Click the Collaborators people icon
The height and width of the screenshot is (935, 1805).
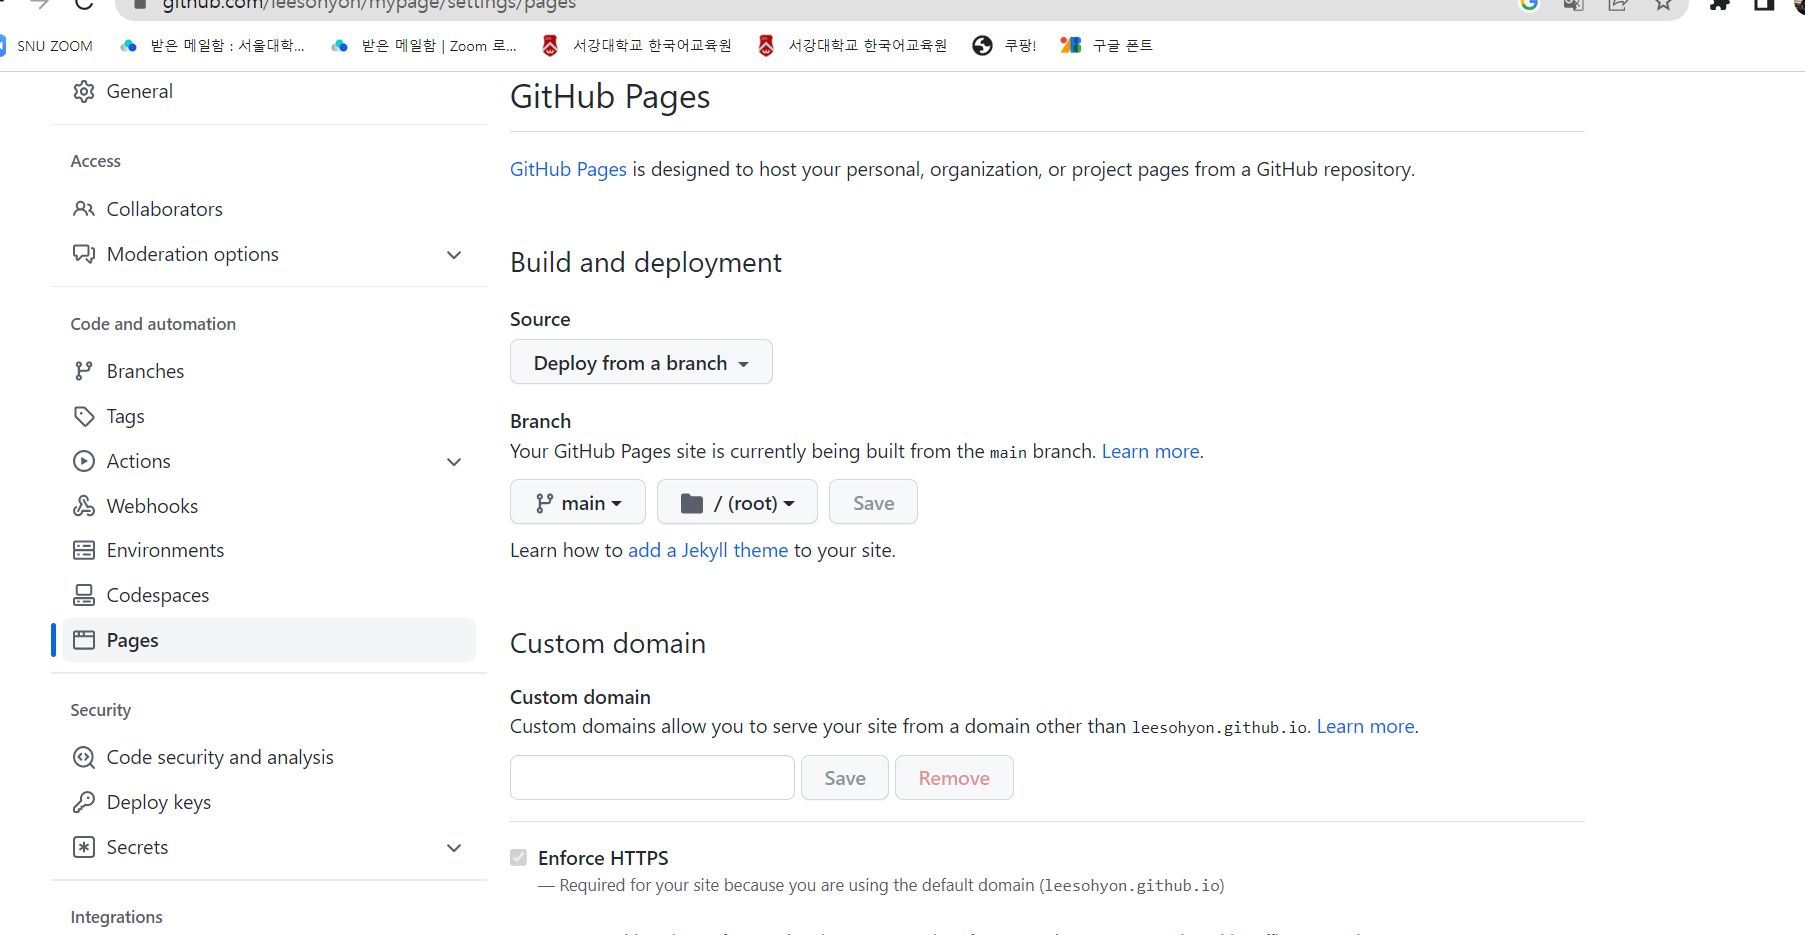84,209
